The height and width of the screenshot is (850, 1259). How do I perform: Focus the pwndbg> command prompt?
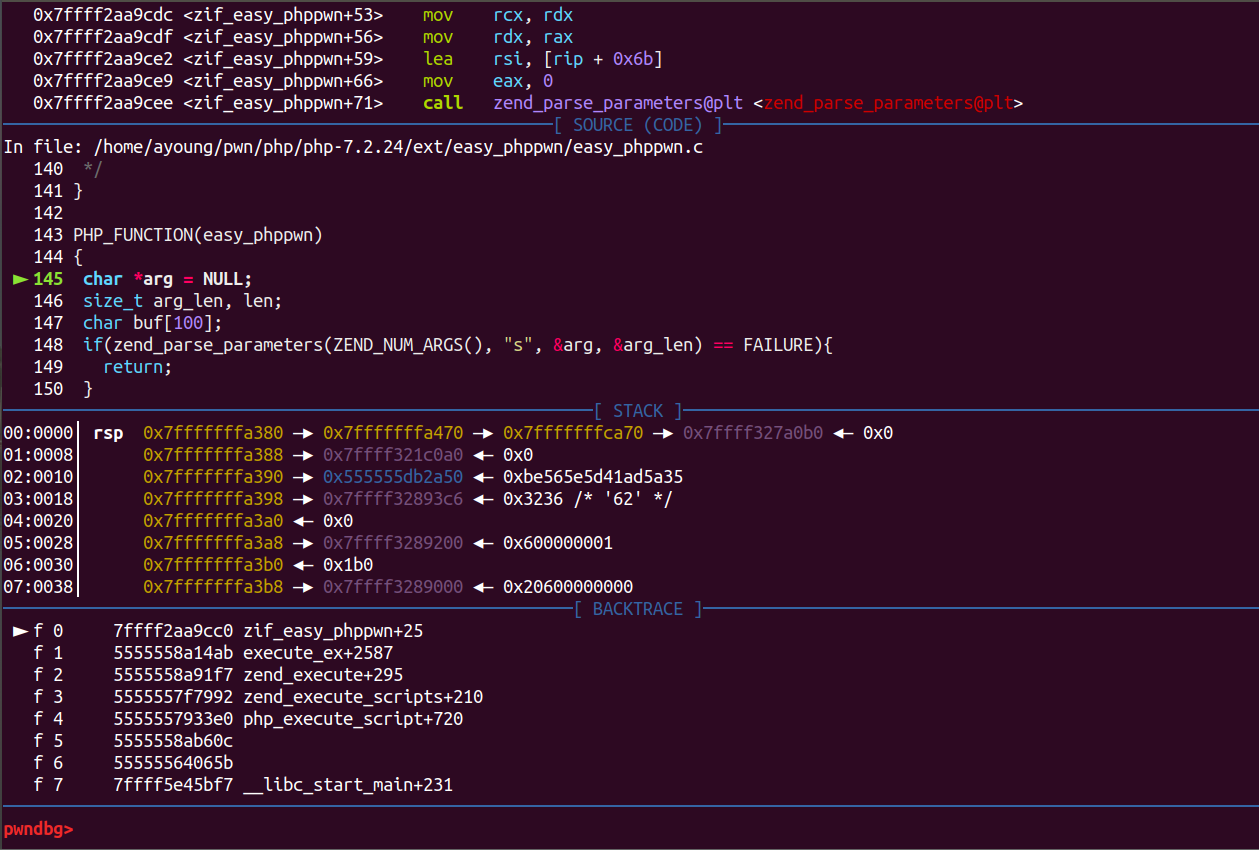[x=38, y=829]
